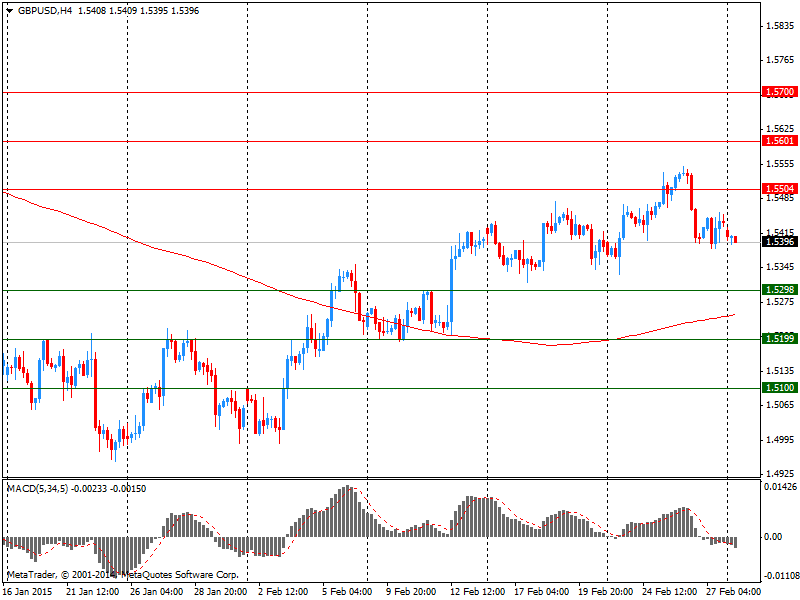Screen dimensions: 800x600
Task: Click the 1.5765 price scale value
Action: (x=780, y=60)
